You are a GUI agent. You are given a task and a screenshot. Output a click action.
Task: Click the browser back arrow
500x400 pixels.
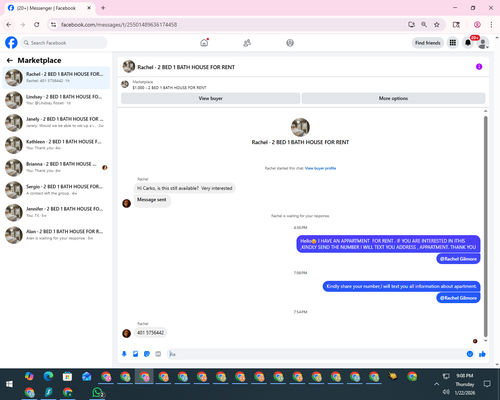pos(9,24)
